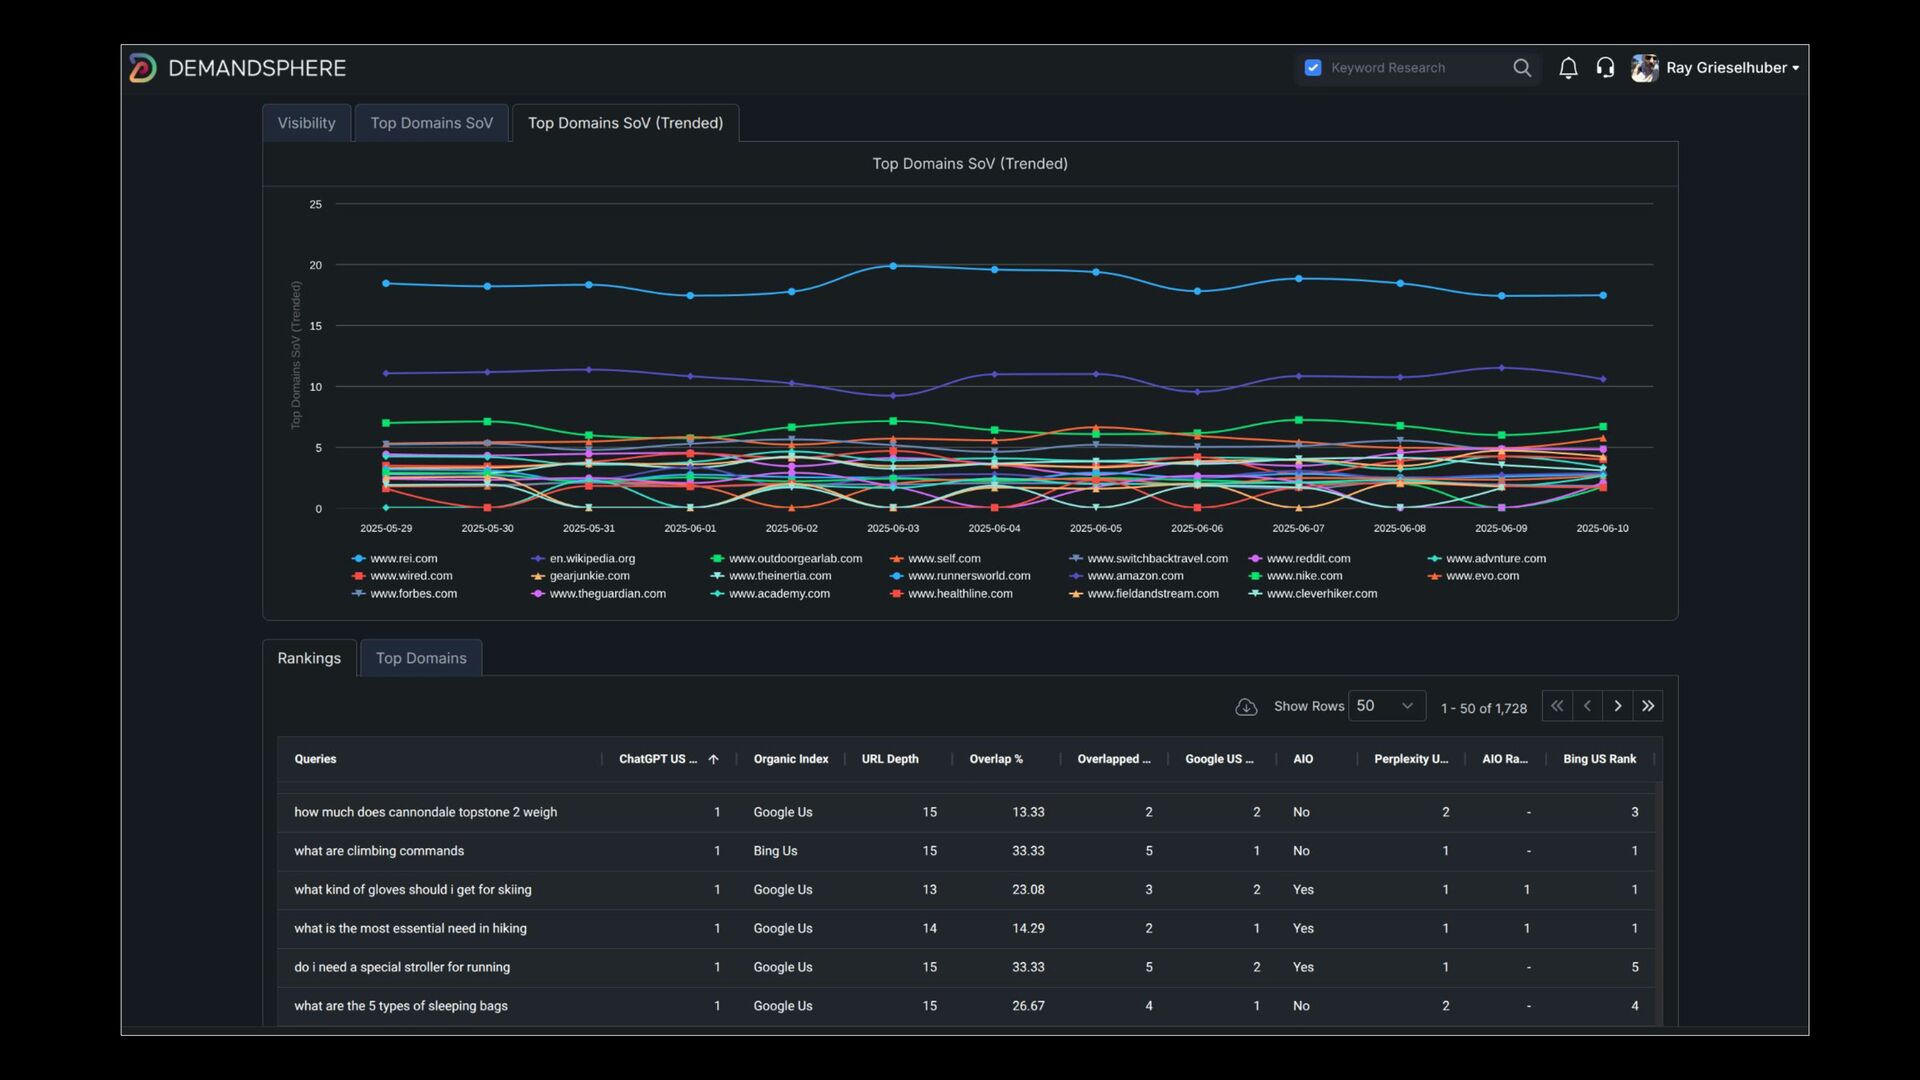The height and width of the screenshot is (1080, 1920).
Task: Click the search magnifier icon
Action: (1522, 68)
